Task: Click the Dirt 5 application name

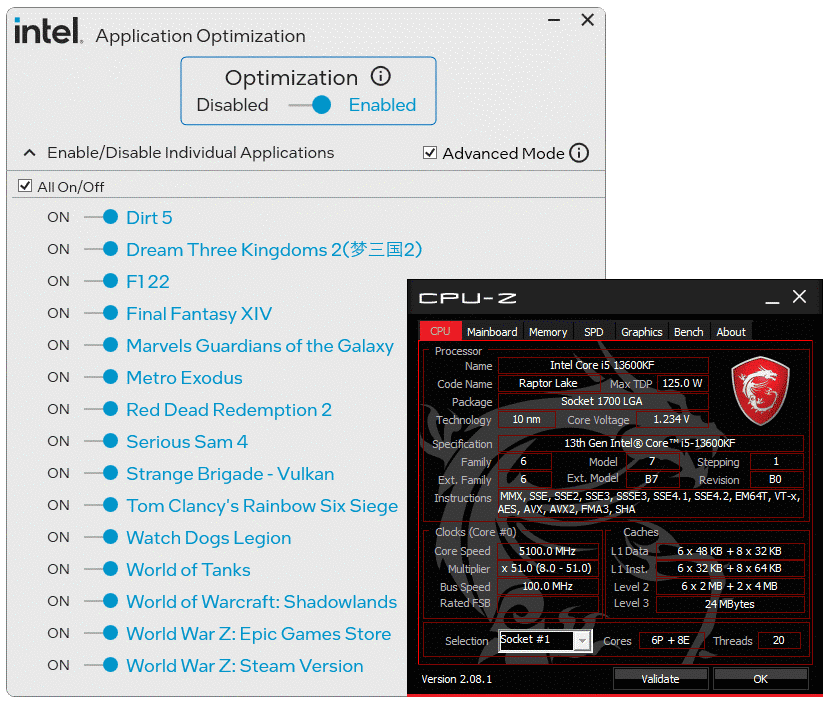Action: 149,218
